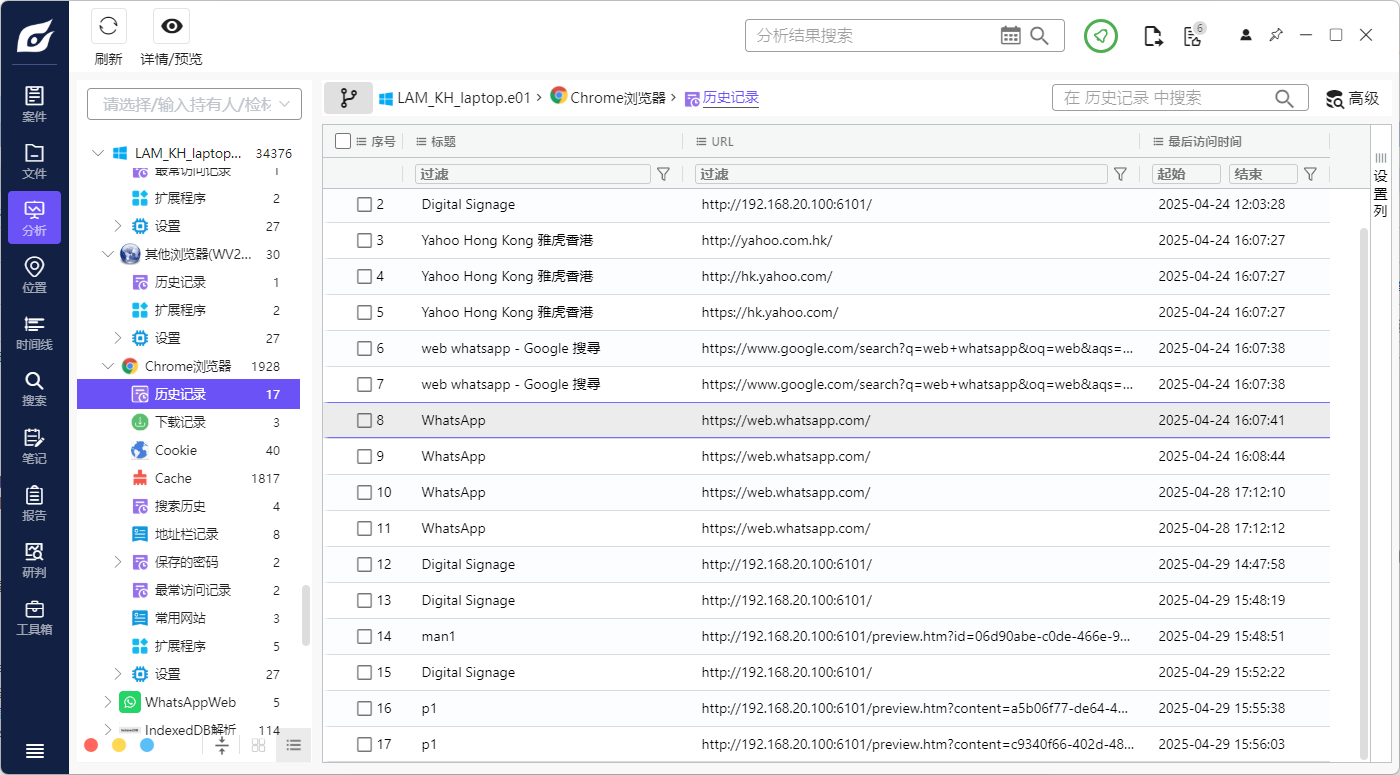Screen dimensions: 1400x775
Task: Expand the 设置 node under 其他浏览器
Action: 118,338
